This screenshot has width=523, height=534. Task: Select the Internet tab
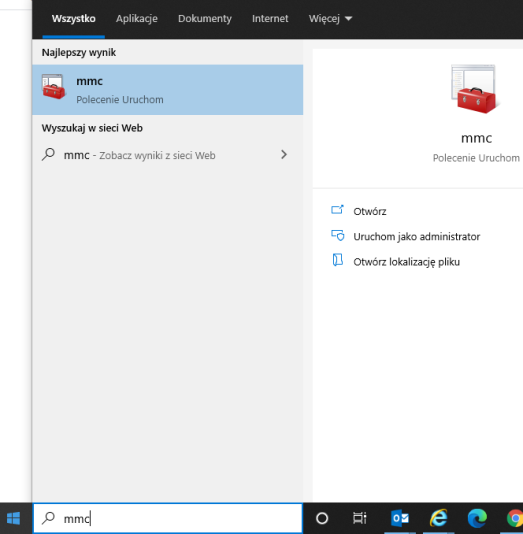[270, 19]
